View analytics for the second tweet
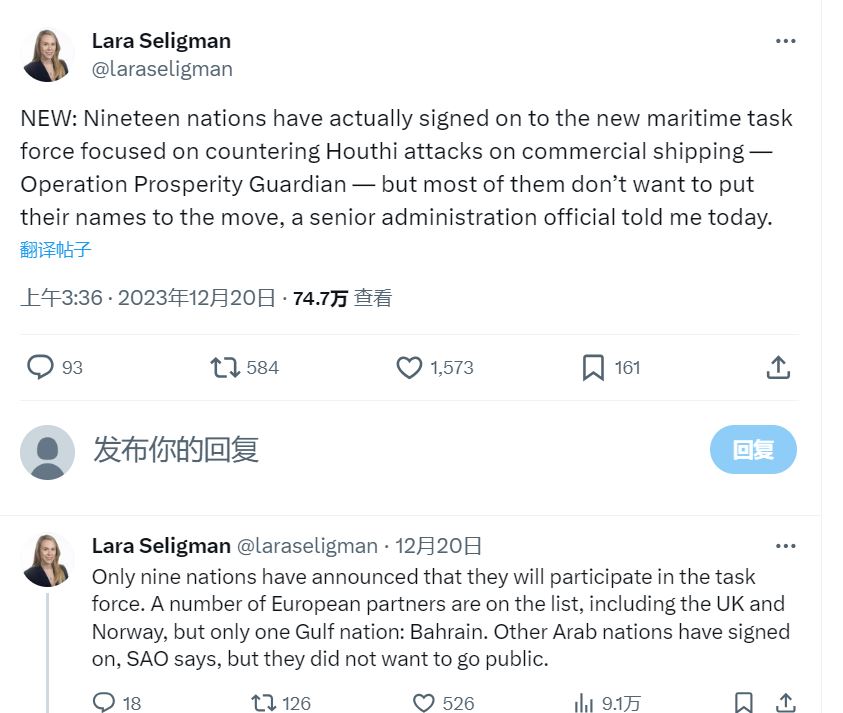This screenshot has height=713, width=843. 584,703
